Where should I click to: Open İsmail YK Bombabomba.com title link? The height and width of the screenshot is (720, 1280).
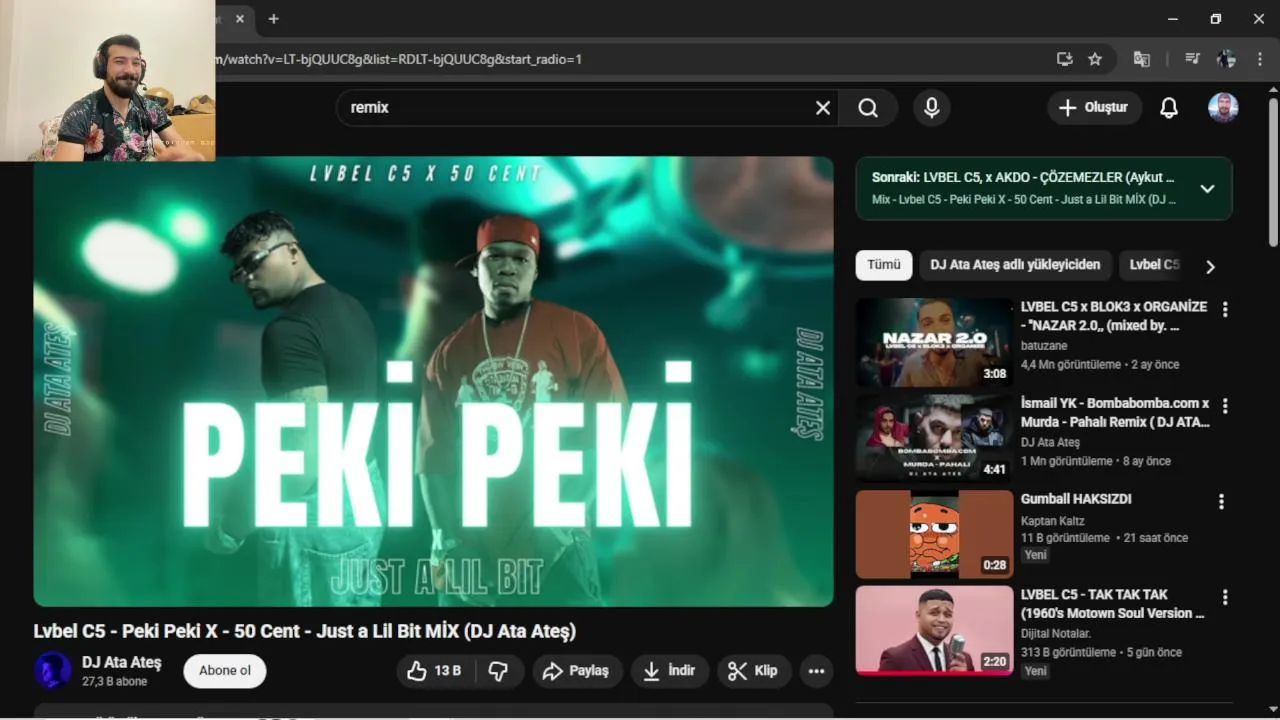point(1115,412)
